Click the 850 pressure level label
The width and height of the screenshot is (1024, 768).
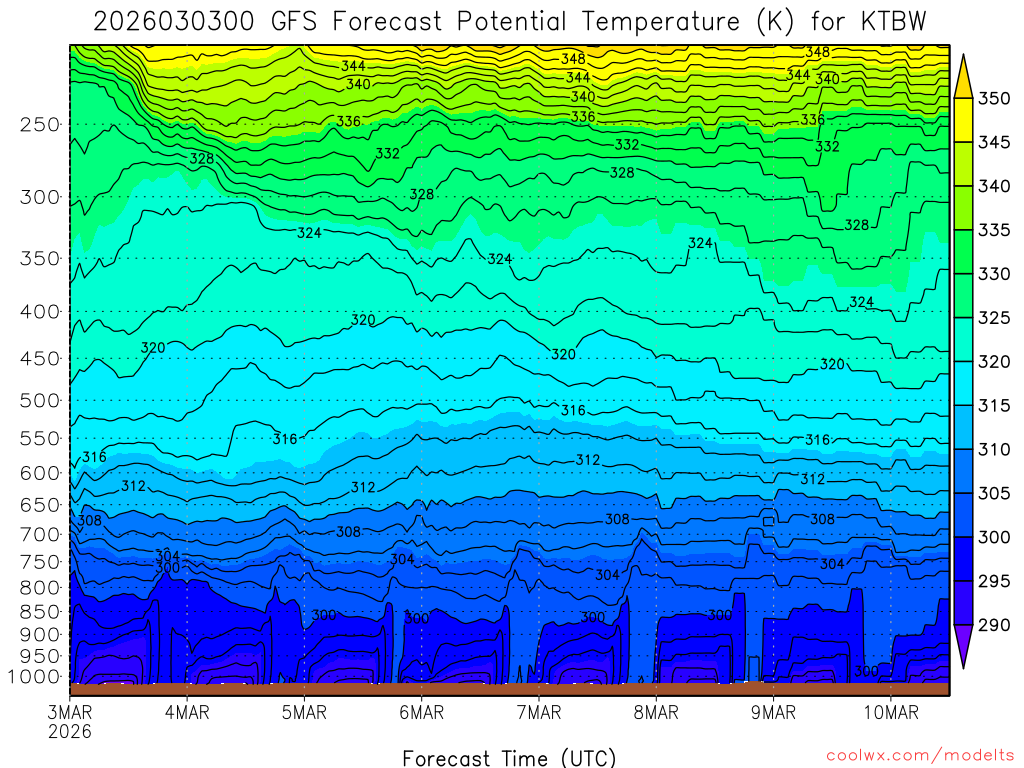(40, 612)
